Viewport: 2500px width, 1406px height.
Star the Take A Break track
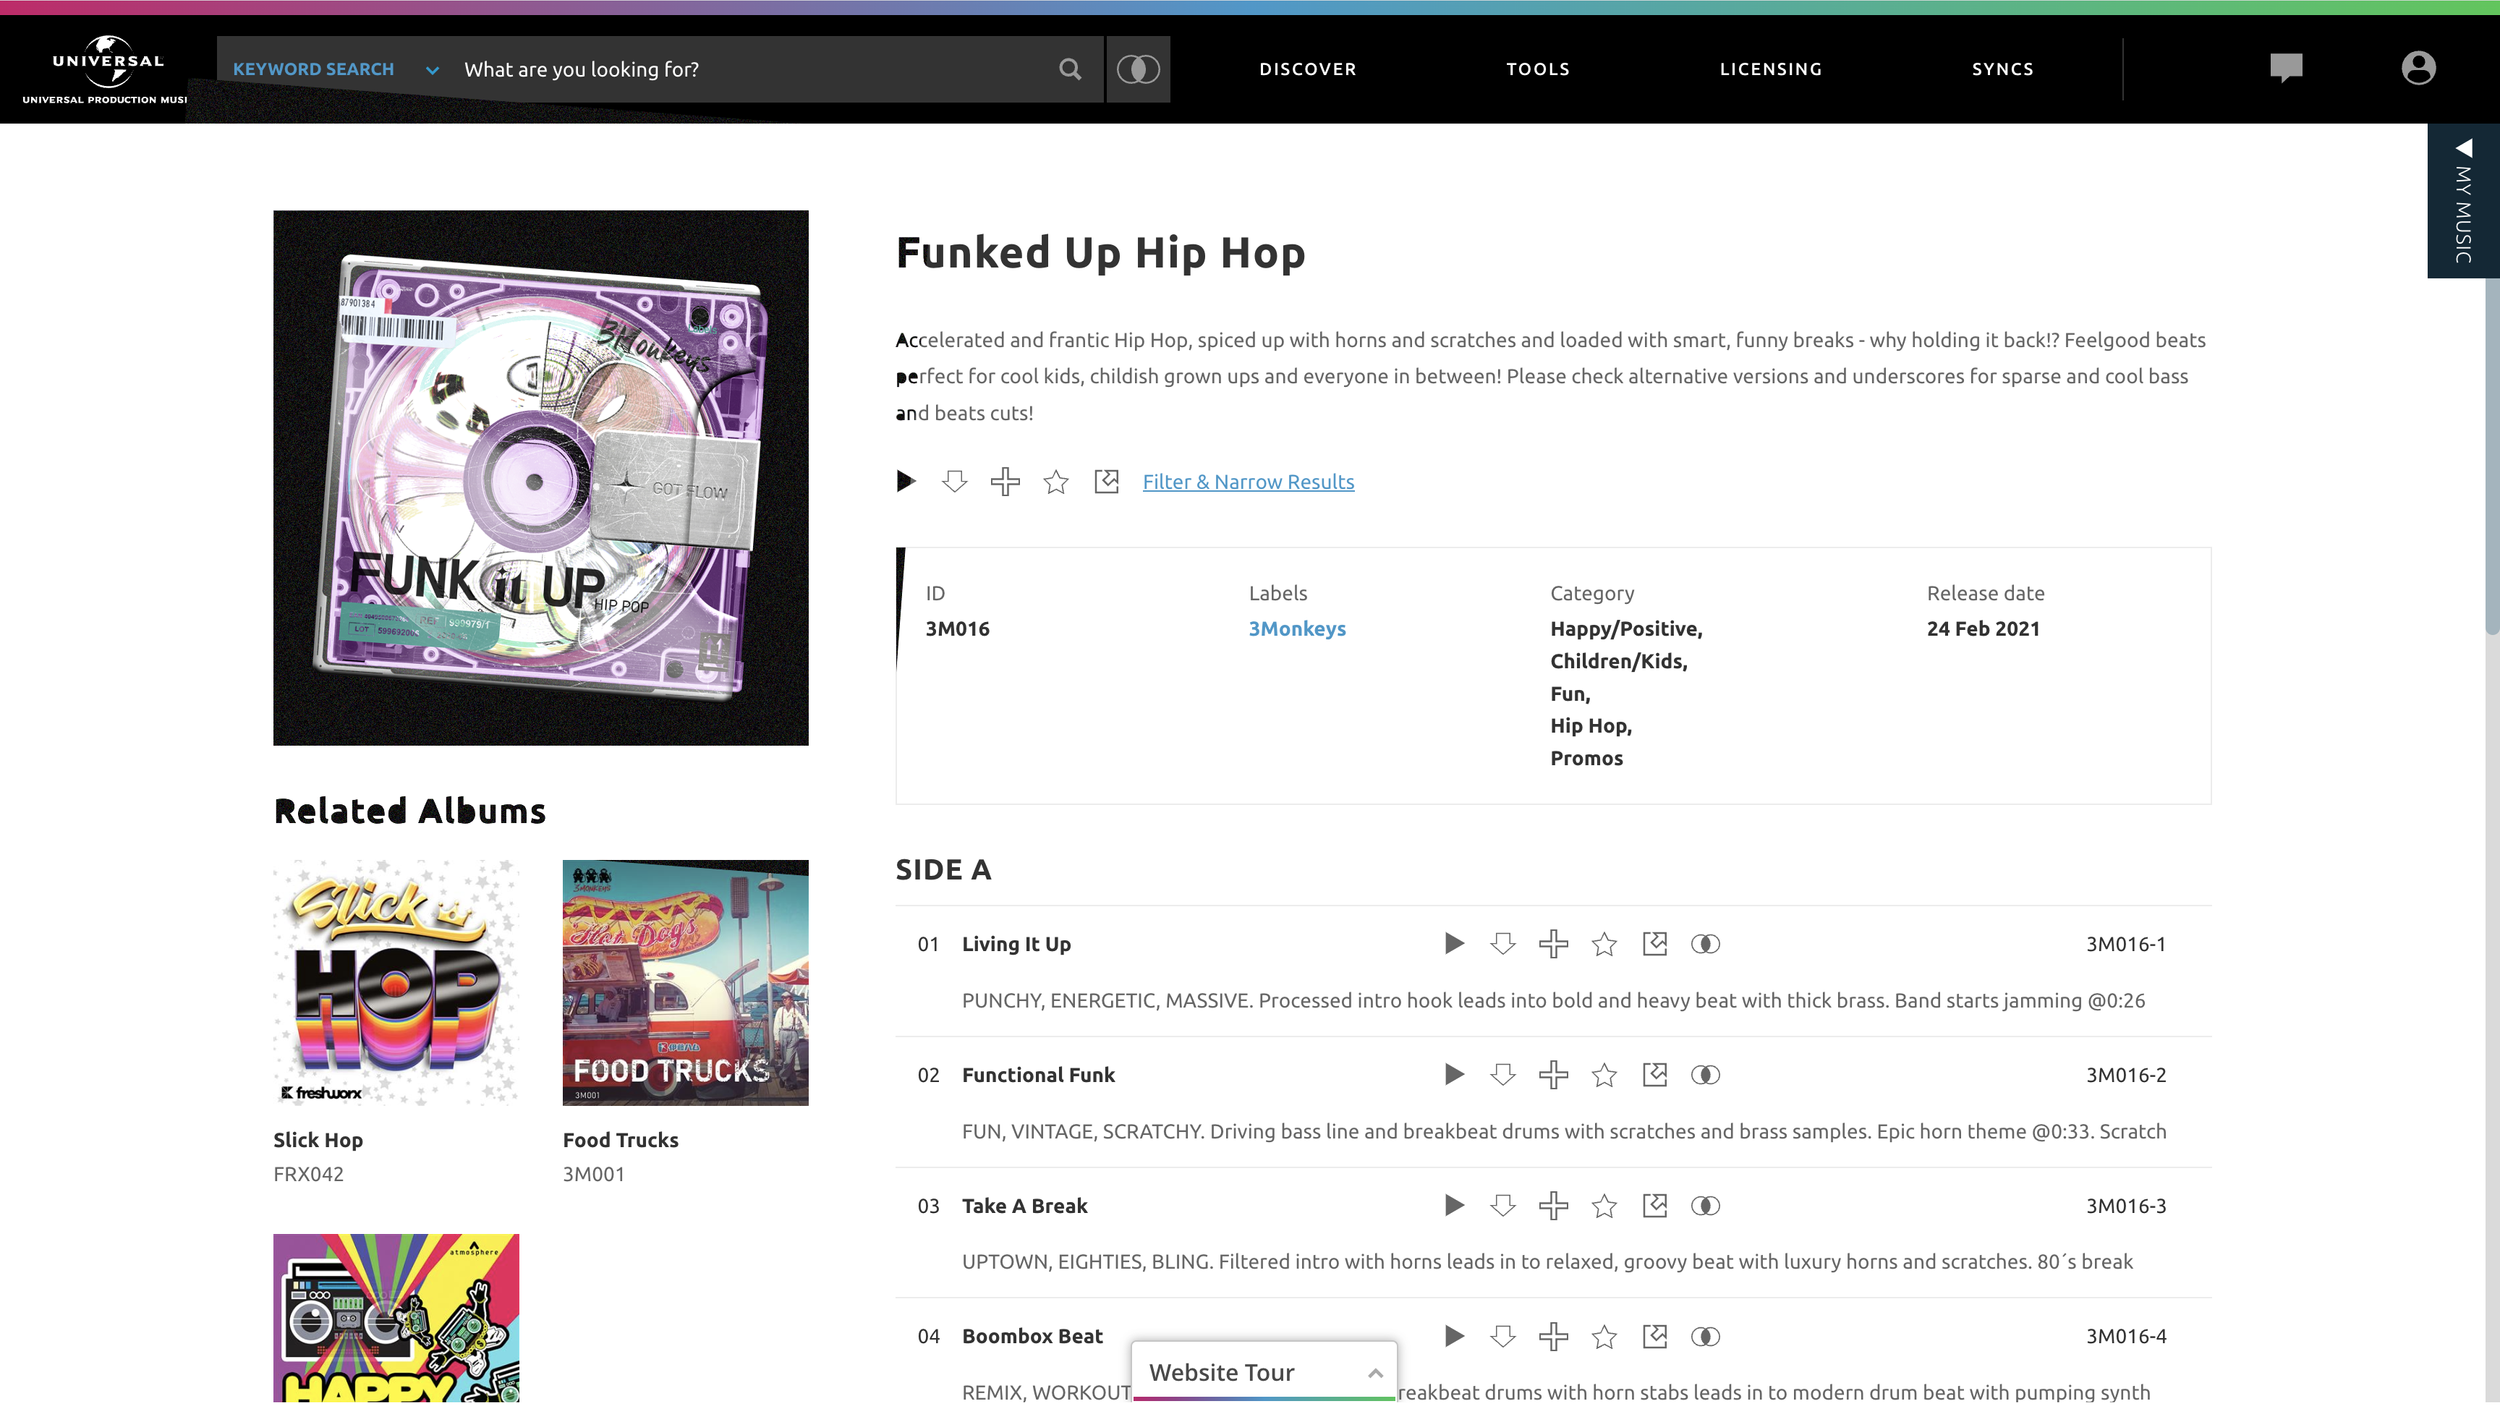pyautogui.click(x=1604, y=1206)
